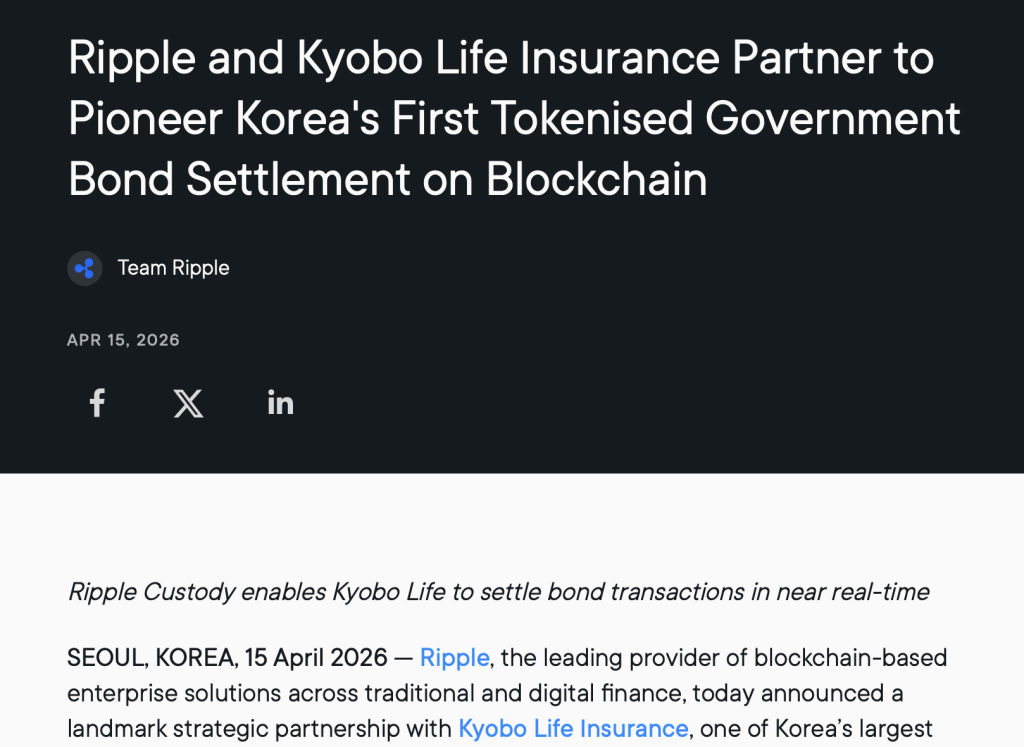1024x747 pixels.
Task: Click the APR 15, 2026 publish date
Action: click(x=122, y=340)
